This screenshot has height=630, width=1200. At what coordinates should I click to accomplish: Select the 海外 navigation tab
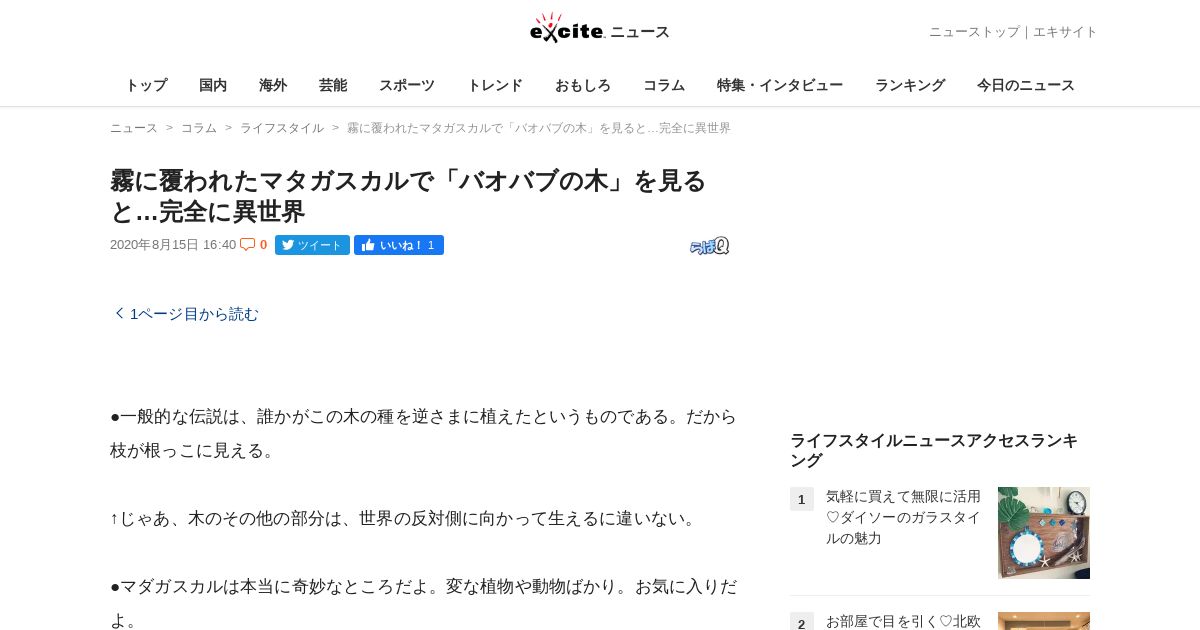pyautogui.click(x=273, y=85)
